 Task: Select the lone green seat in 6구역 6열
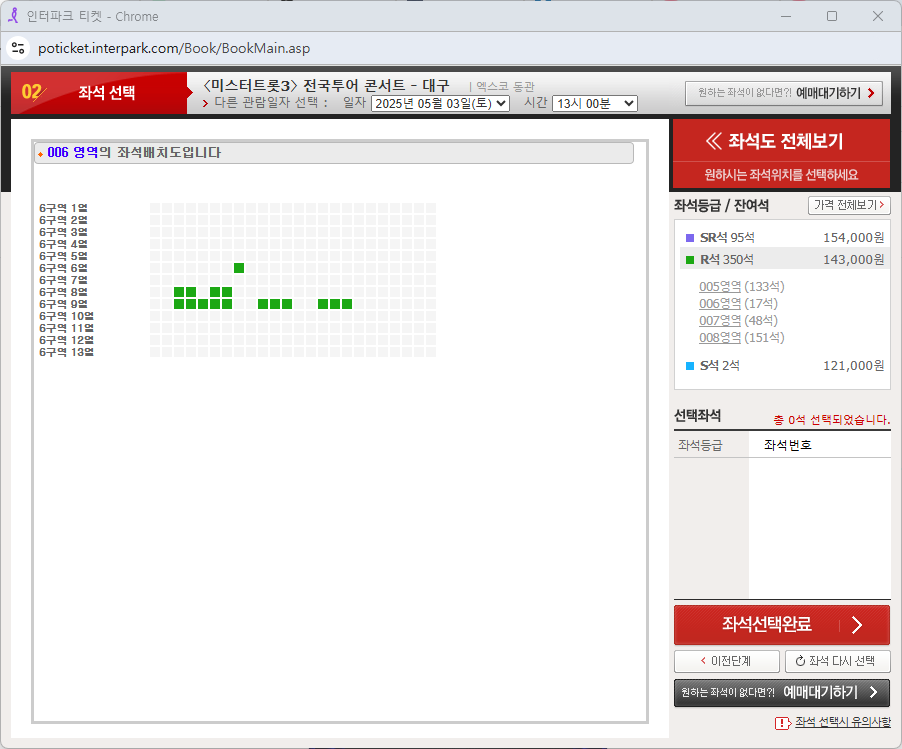coord(239,268)
